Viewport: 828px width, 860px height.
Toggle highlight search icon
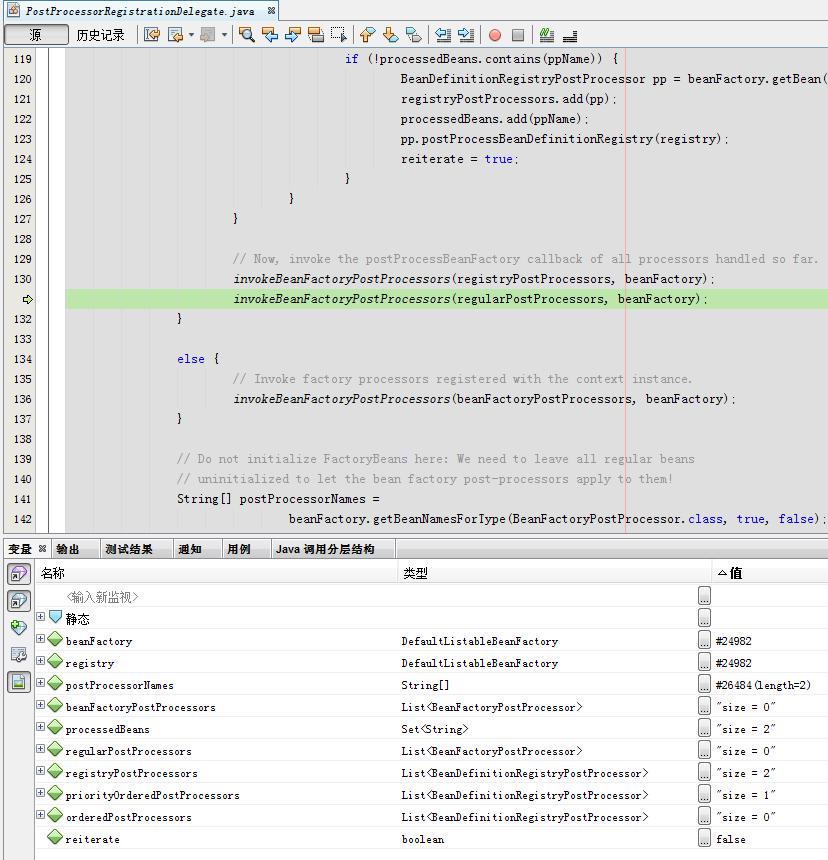click(316, 35)
